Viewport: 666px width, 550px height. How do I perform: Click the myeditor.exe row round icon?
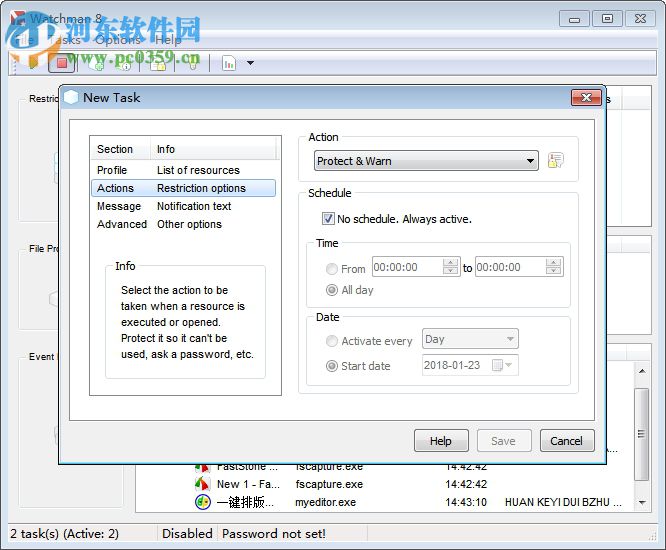point(203,502)
